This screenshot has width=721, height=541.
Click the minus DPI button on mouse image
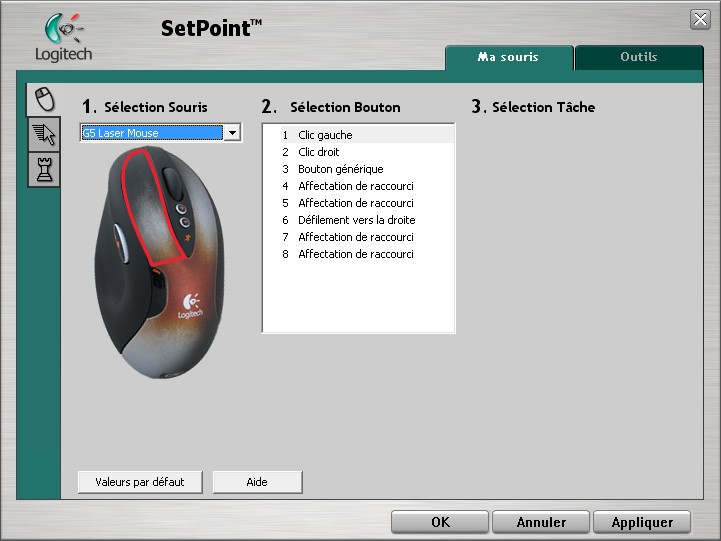pyautogui.click(x=184, y=224)
